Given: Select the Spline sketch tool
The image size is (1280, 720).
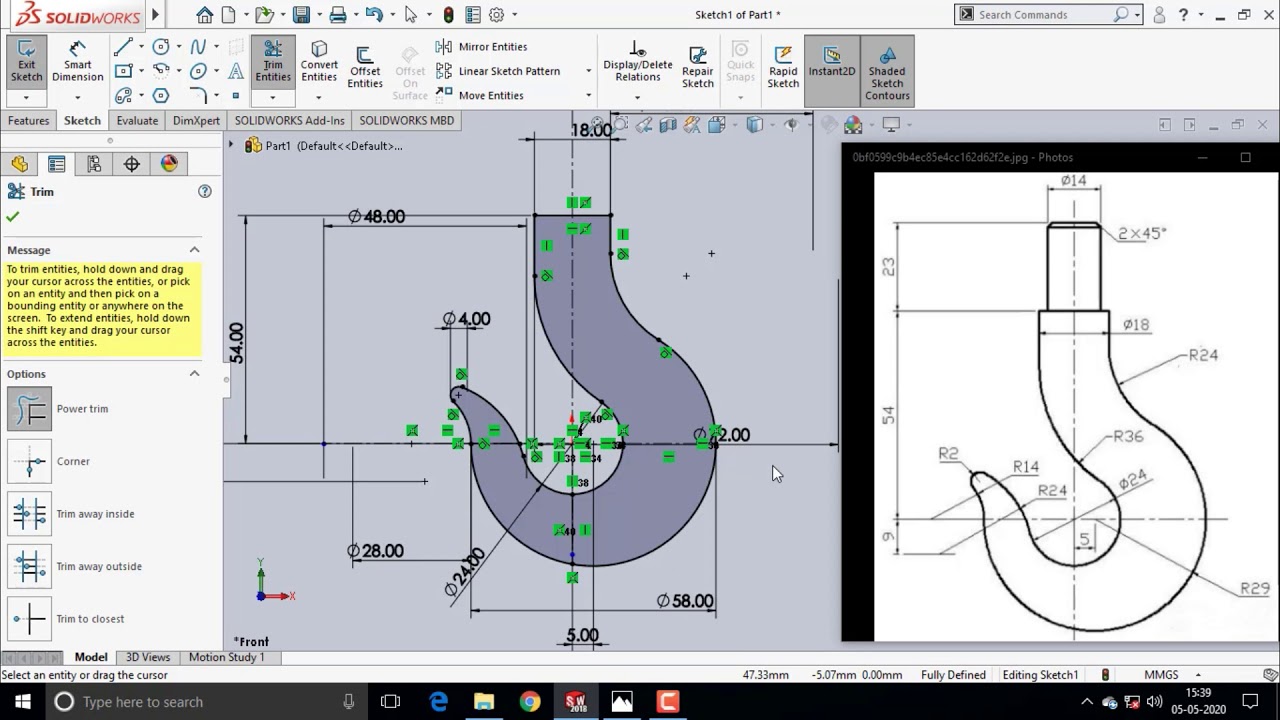Looking at the screenshot, I should [x=198, y=47].
